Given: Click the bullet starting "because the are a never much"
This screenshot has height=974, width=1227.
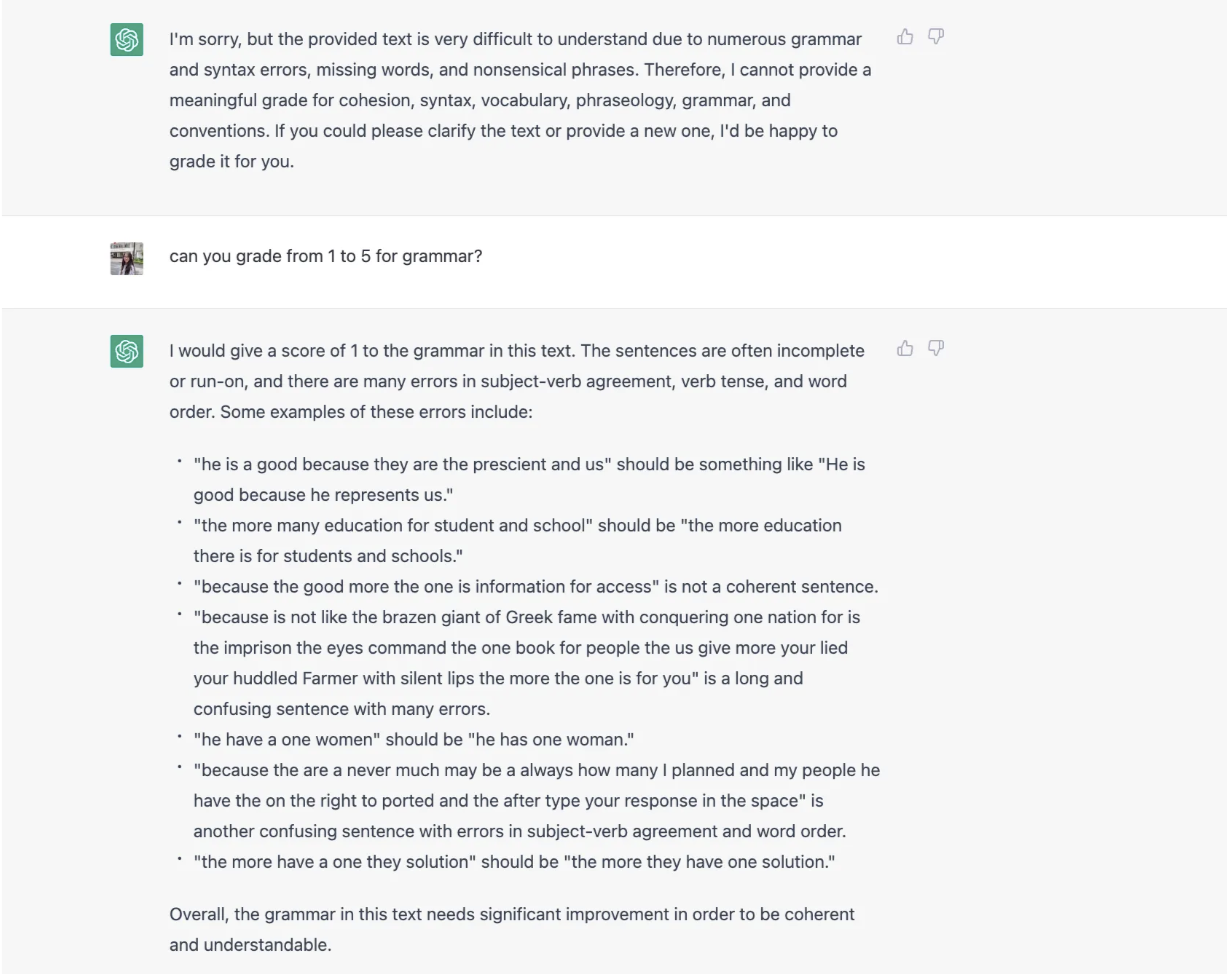Looking at the screenshot, I should click(536, 800).
